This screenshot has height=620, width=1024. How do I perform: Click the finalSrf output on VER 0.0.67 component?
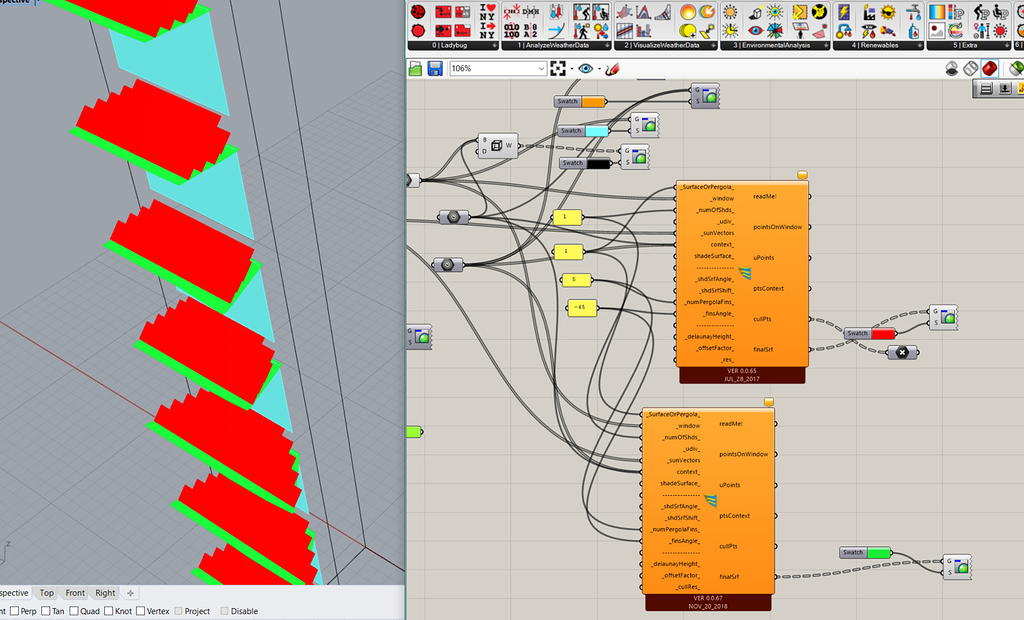click(729, 577)
